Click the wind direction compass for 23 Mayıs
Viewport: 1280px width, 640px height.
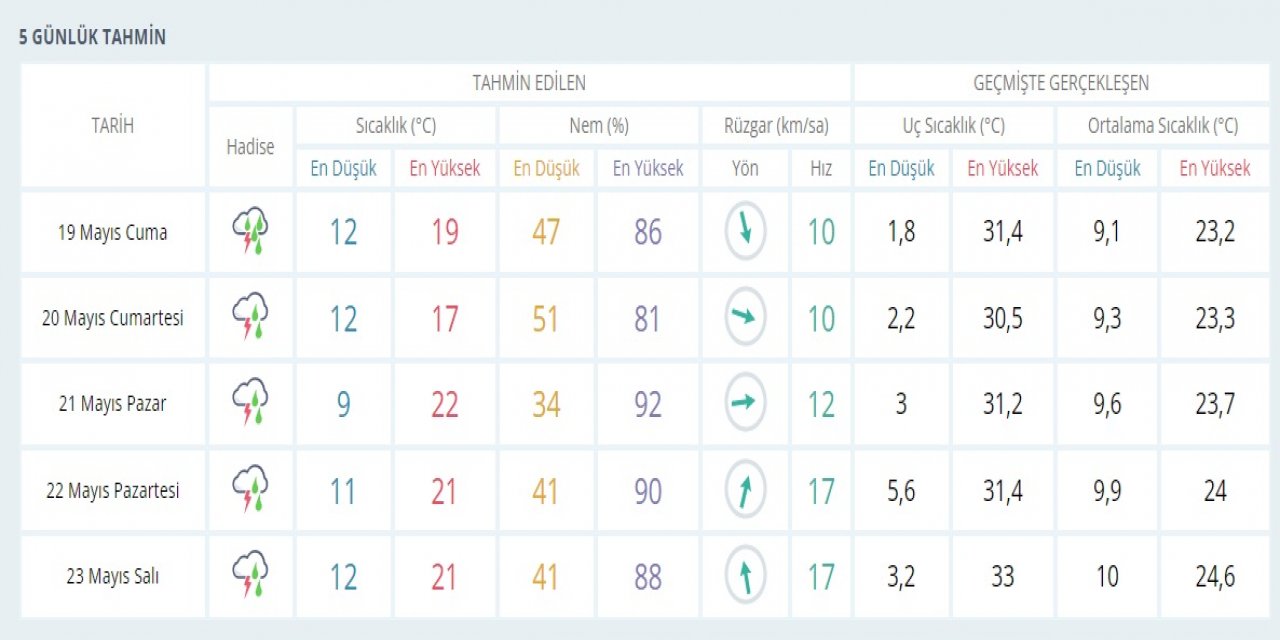(745, 577)
